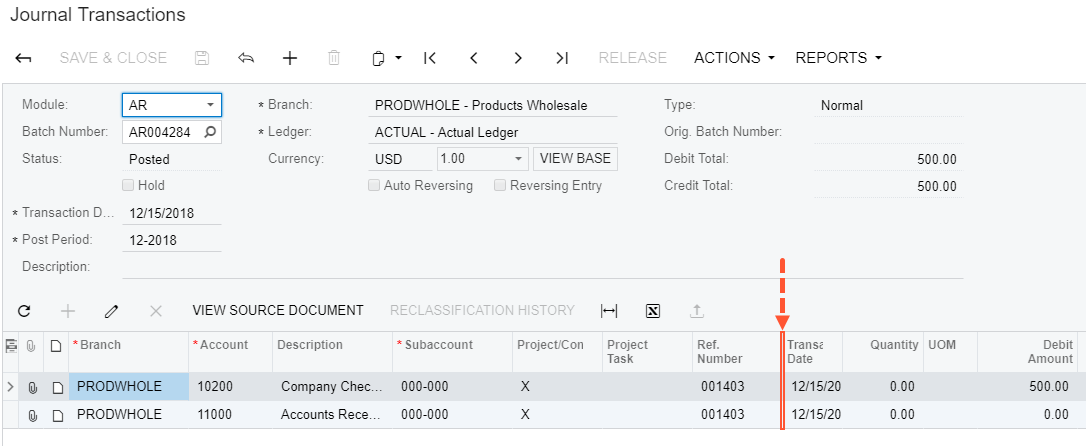Expand the currency rate dropdown
Screen dimensions: 1086x446
pyautogui.click(x=518, y=159)
